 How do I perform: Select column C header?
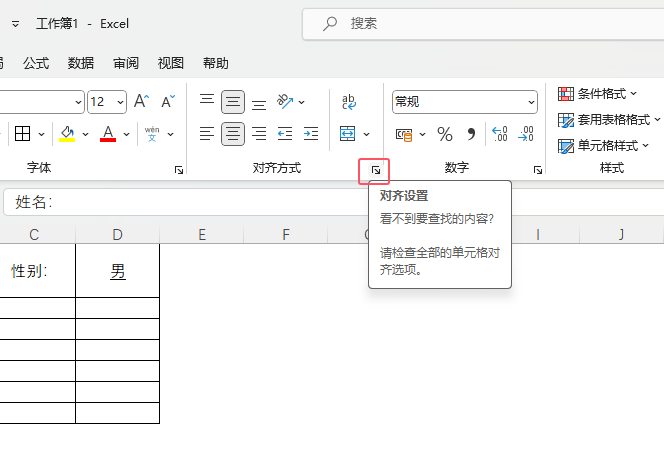[34, 234]
